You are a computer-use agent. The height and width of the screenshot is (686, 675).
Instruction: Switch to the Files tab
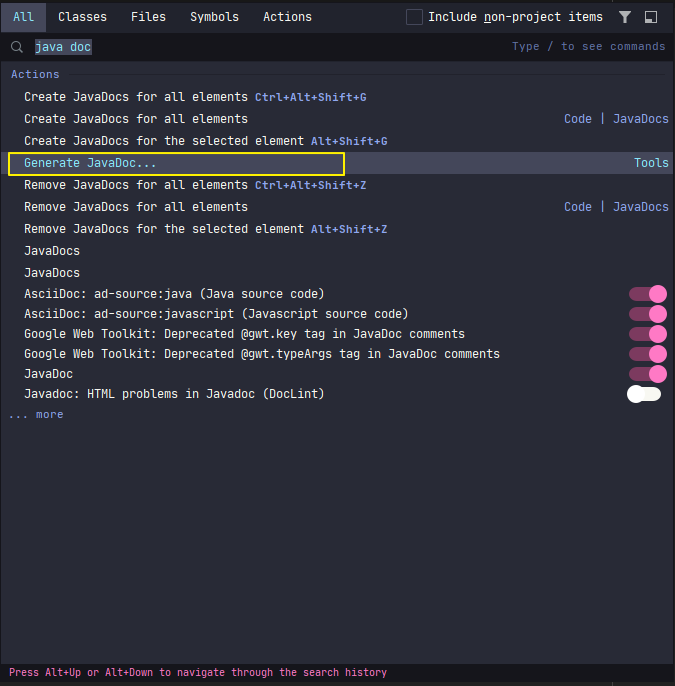(x=148, y=17)
